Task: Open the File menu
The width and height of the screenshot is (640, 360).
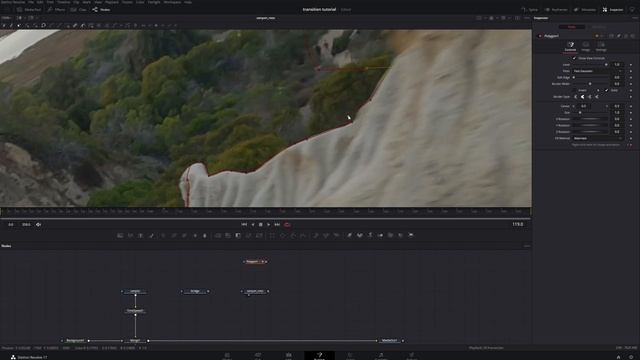Action: coord(31,2)
